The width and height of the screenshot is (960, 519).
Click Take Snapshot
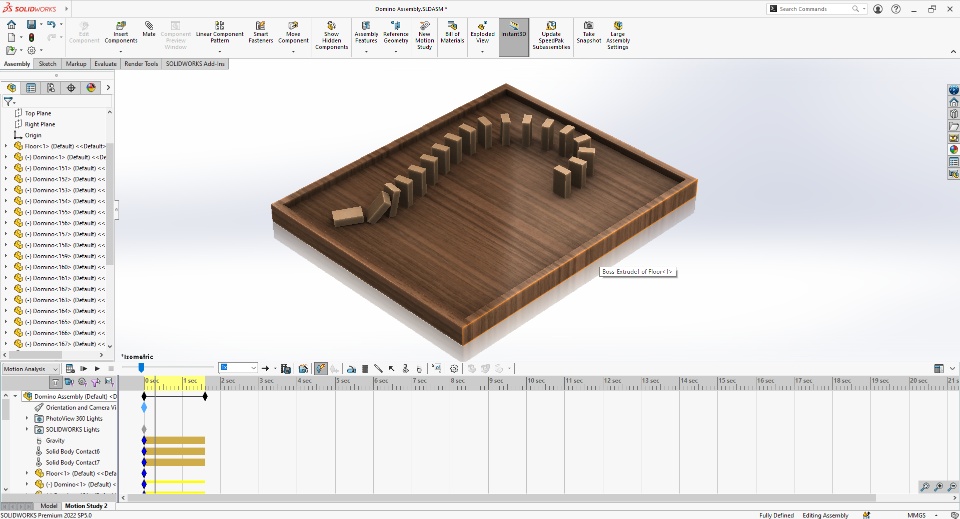[x=588, y=33]
